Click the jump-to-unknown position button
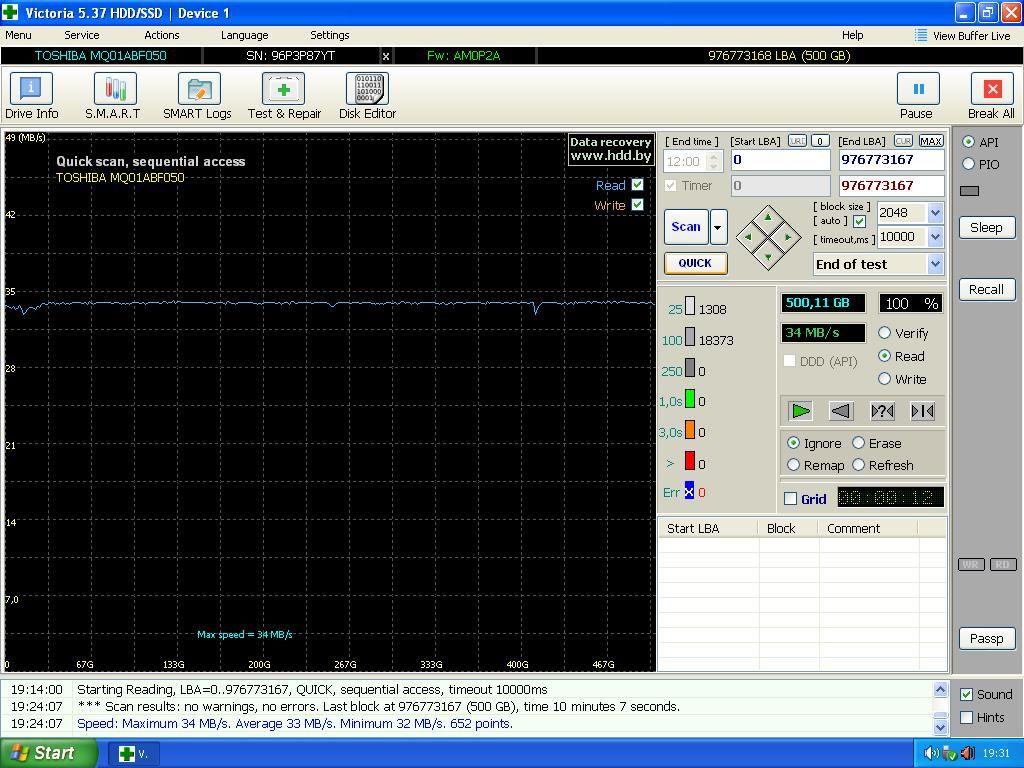 (x=882, y=411)
